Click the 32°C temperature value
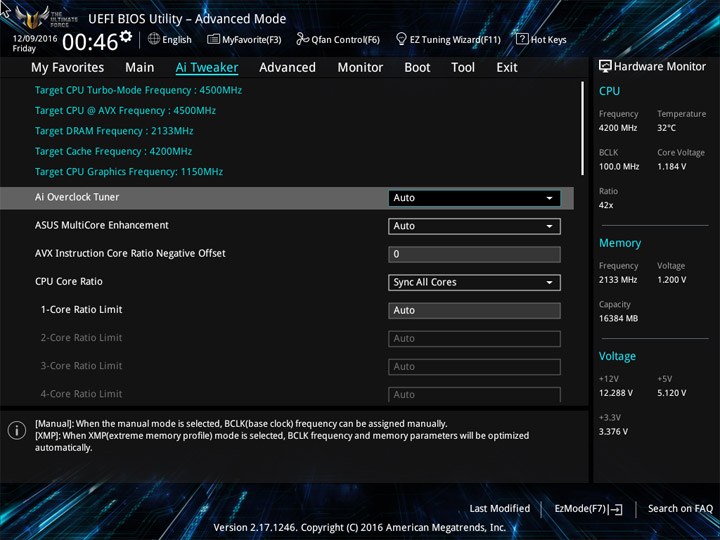Viewport: 720px width, 540px height. pyautogui.click(x=666, y=128)
